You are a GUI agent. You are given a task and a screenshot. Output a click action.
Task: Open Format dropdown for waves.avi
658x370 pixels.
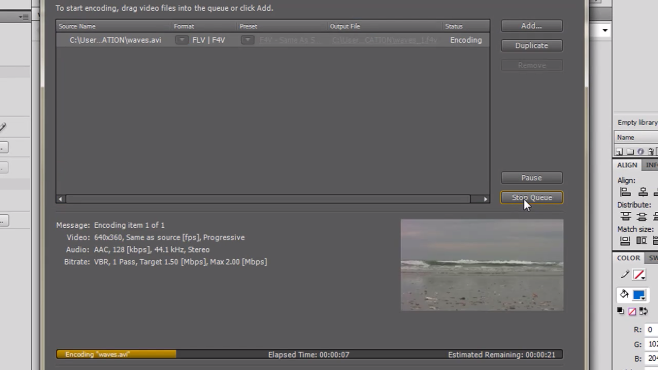point(182,40)
